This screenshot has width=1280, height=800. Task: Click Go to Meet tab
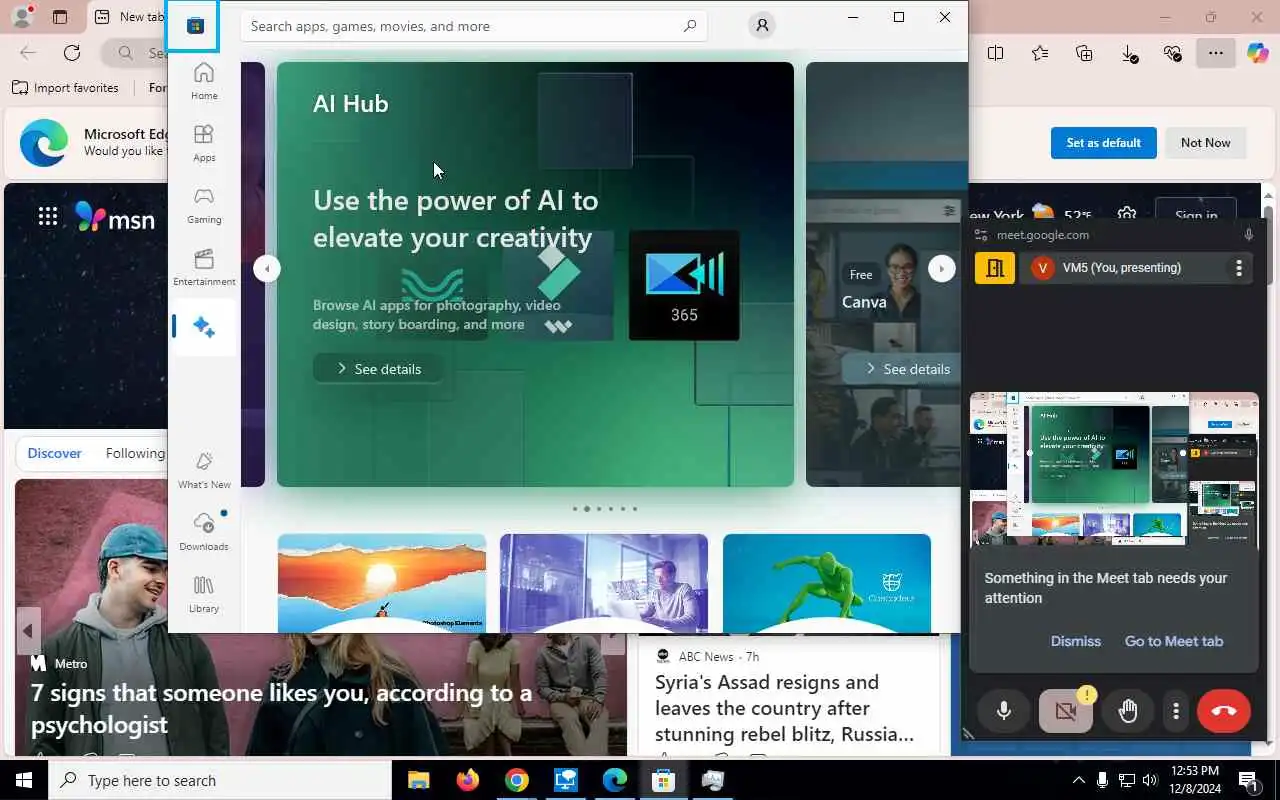pos(1173,641)
